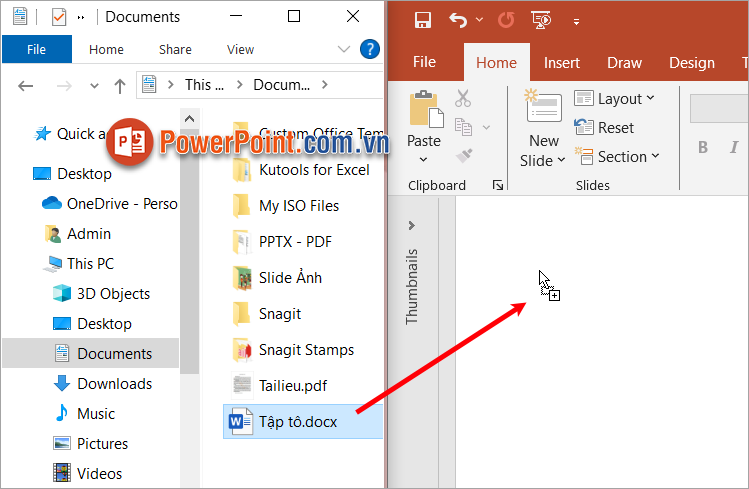Open the Copy dropdown arrow
This screenshot has height=489, width=749.
pyautogui.click(x=486, y=128)
